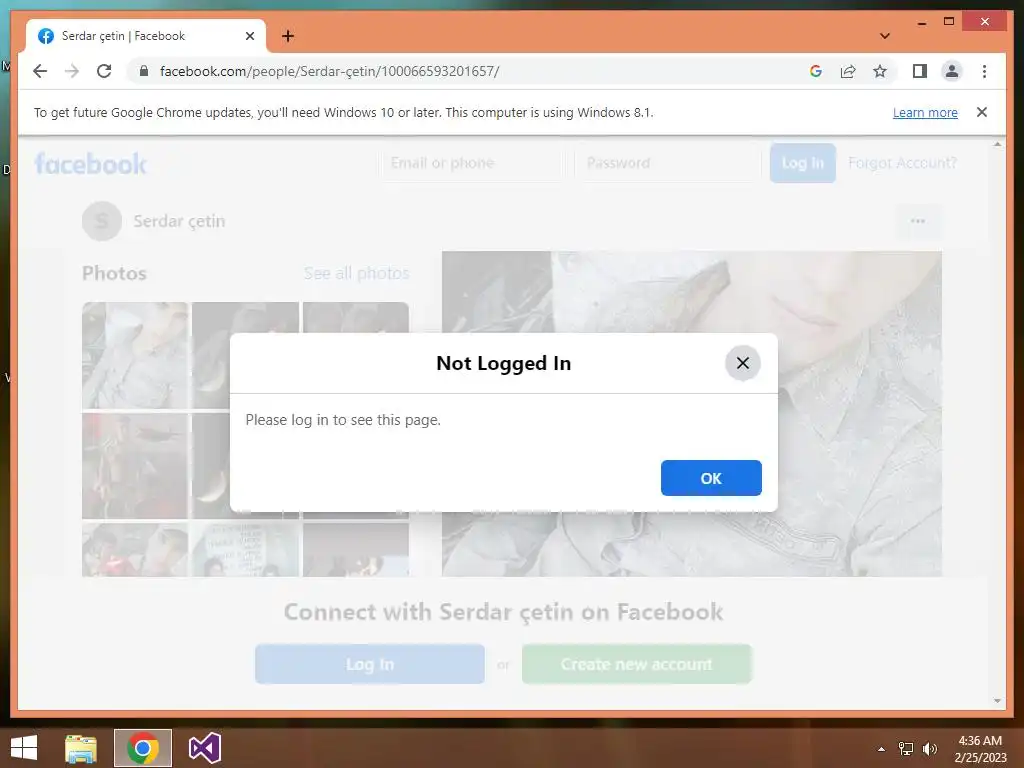Click the bottom Log In button

point(370,664)
